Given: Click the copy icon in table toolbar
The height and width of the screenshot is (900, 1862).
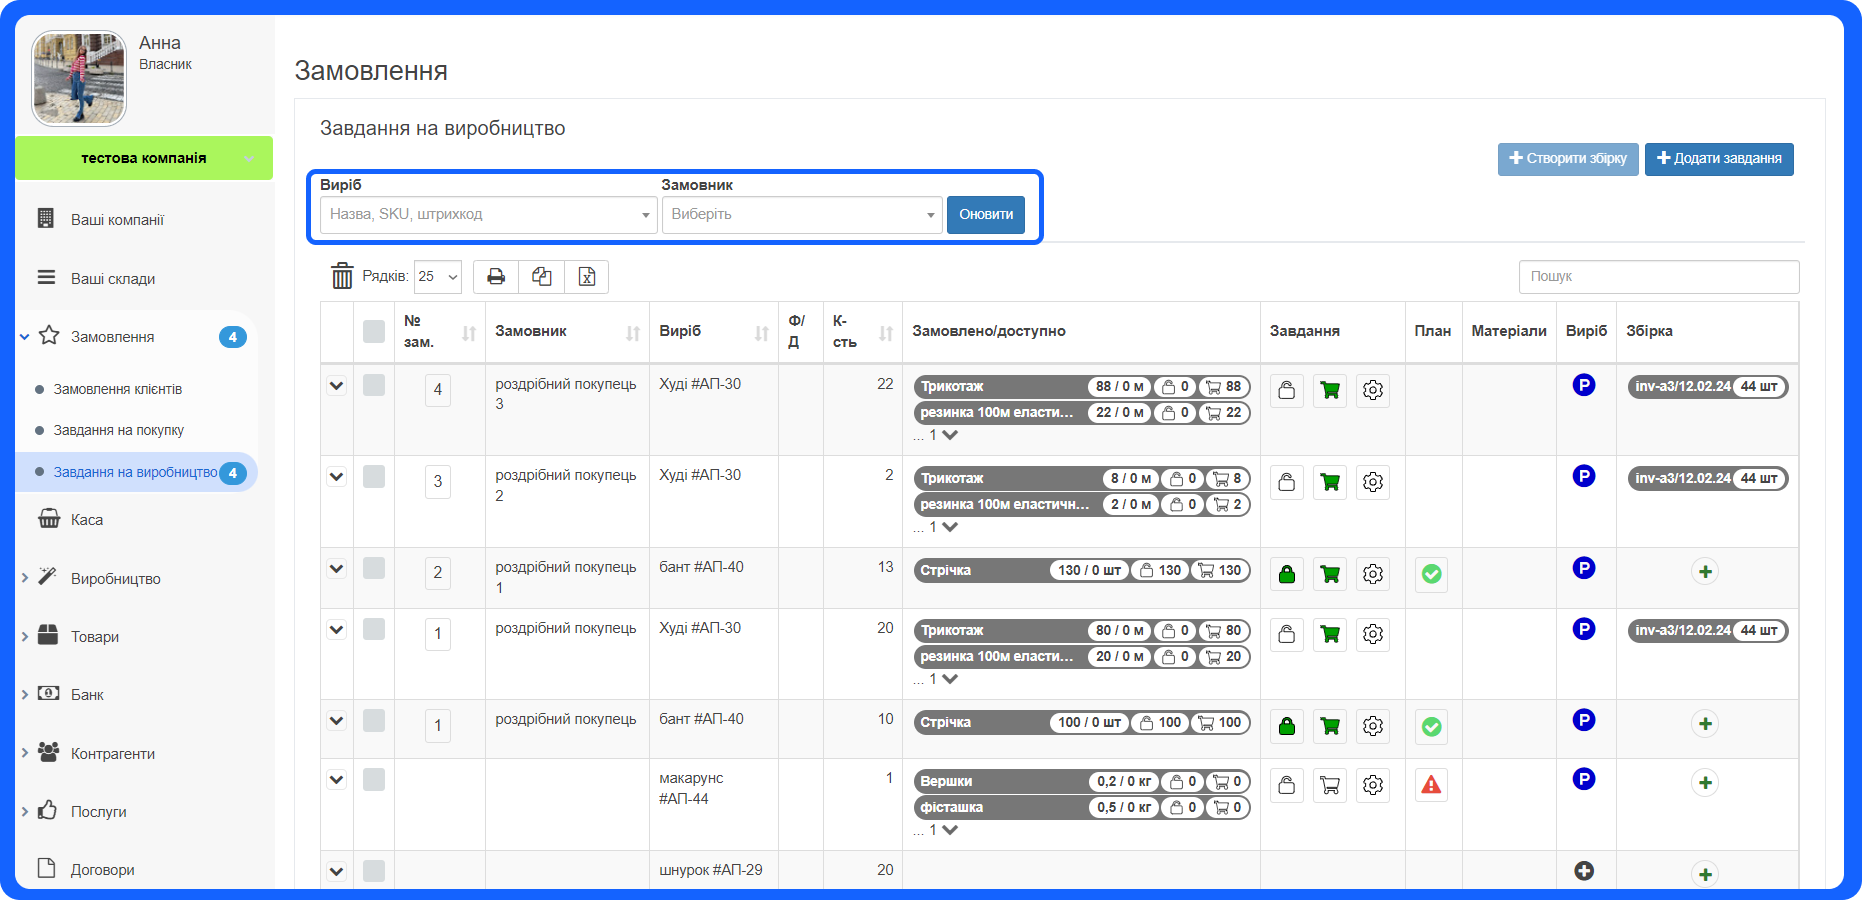Looking at the screenshot, I should point(541,277).
